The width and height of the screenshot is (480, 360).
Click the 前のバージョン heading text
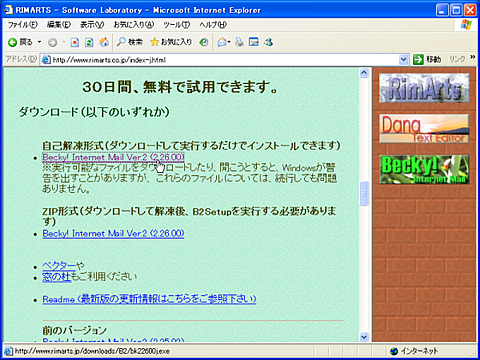[x=74, y=330]
